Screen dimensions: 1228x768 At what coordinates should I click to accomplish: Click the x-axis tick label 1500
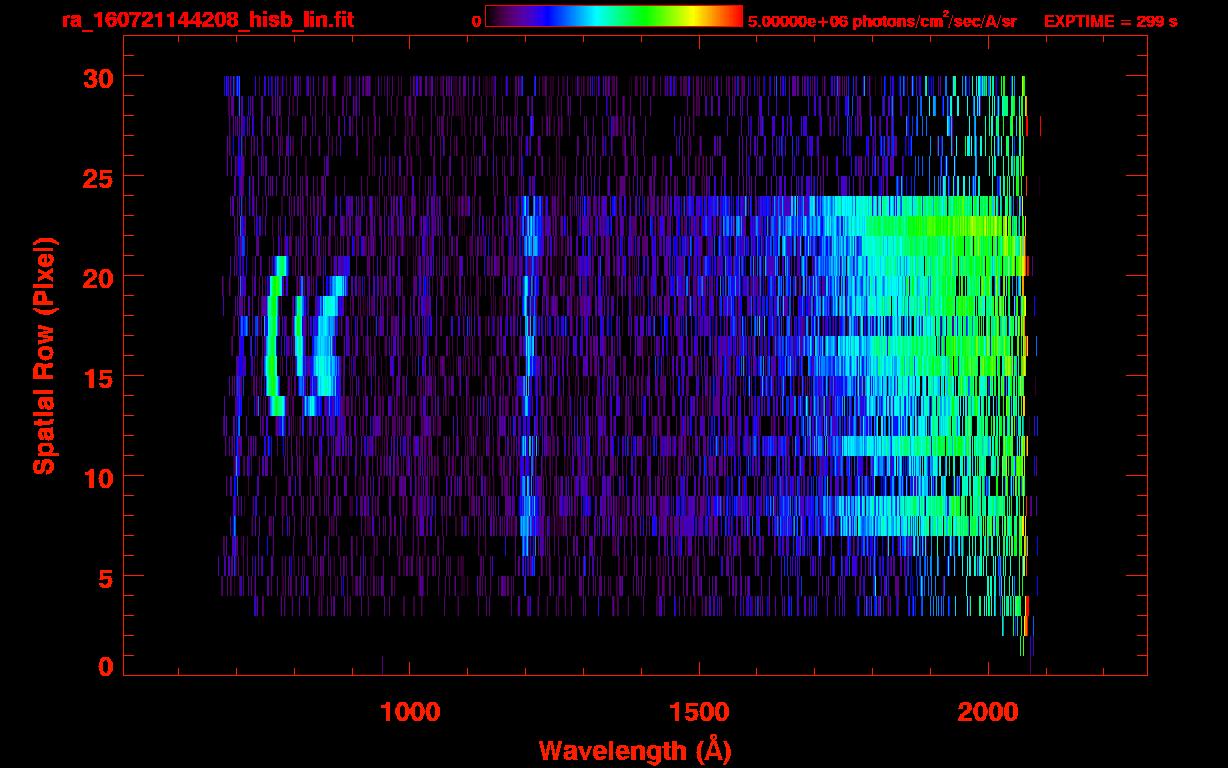click(x=699, y=712)
